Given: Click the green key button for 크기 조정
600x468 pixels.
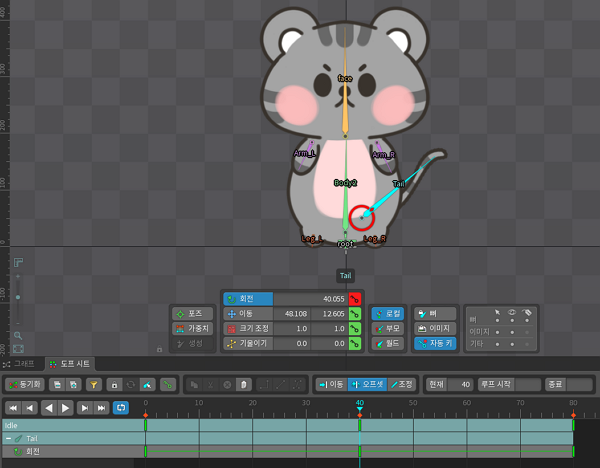Looking at the screenshot, I should click(355, 329).
